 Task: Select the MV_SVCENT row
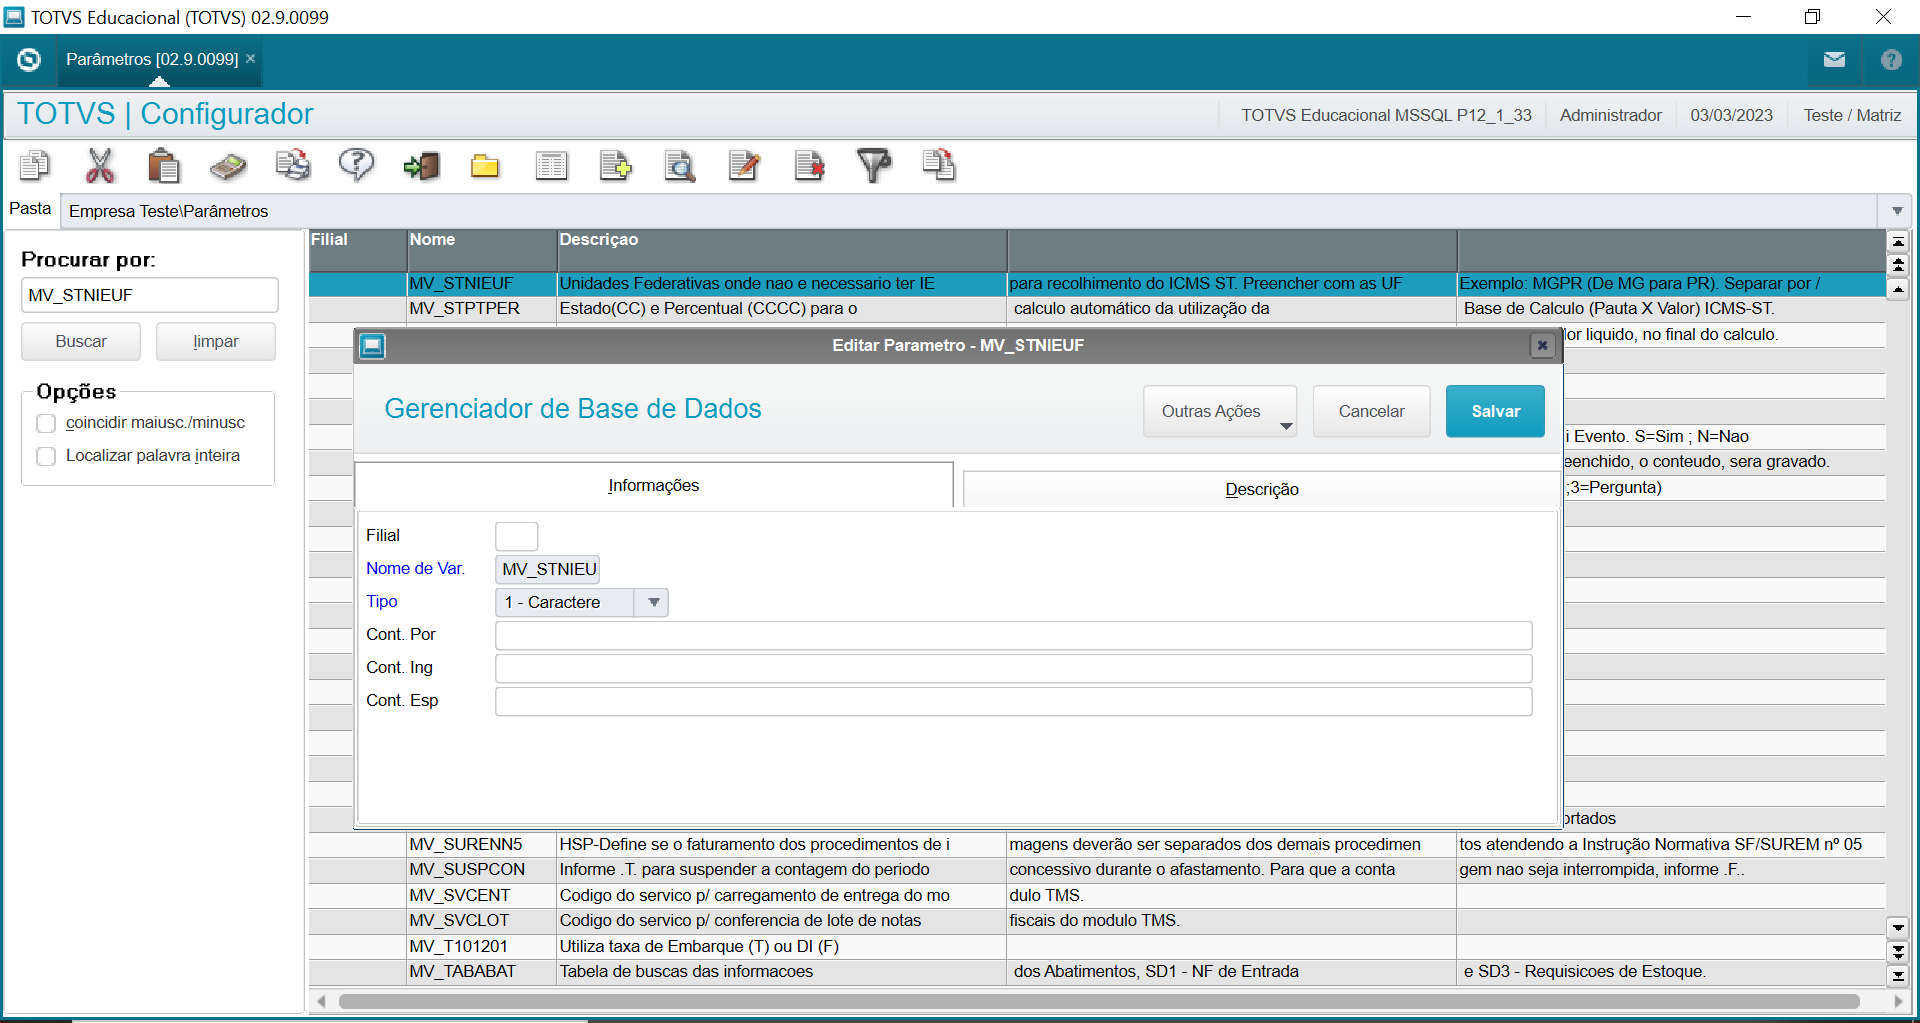click(1097, 896)
